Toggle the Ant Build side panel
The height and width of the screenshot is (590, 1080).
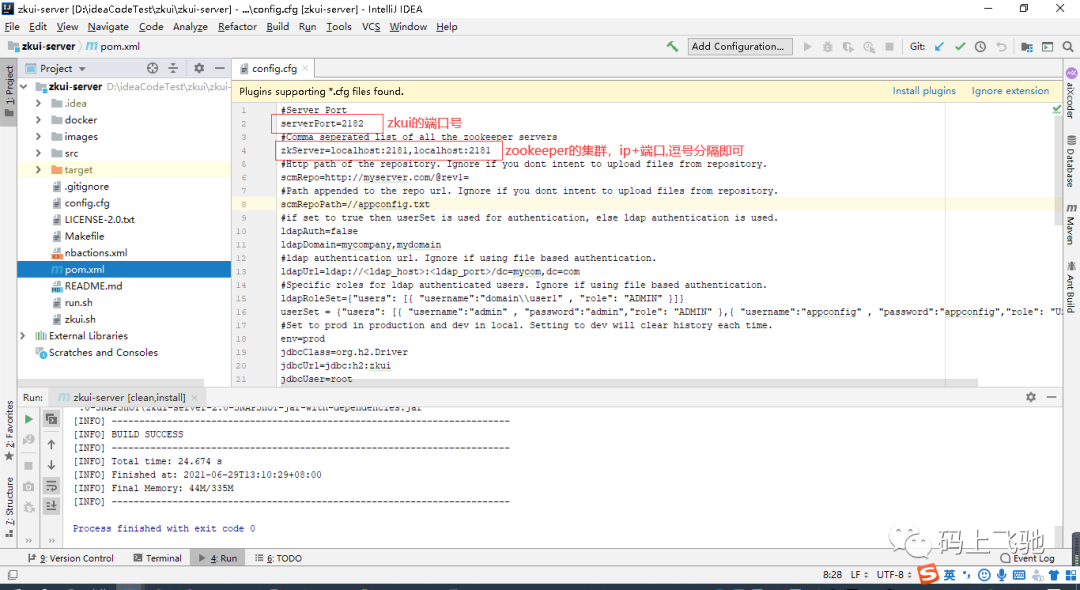(1071, 286)
